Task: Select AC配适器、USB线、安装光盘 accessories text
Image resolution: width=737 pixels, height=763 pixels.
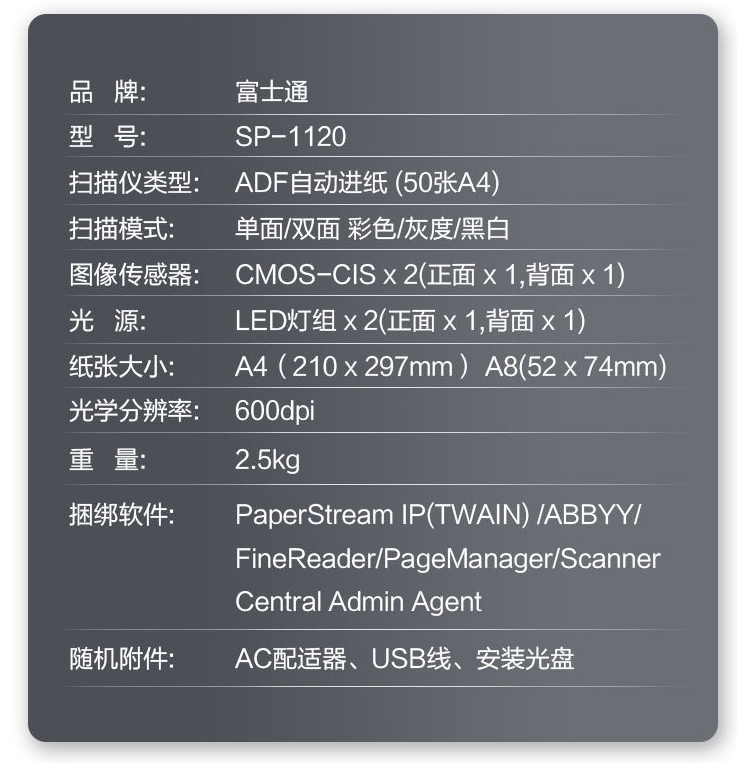Action: [x=405, y=659]
